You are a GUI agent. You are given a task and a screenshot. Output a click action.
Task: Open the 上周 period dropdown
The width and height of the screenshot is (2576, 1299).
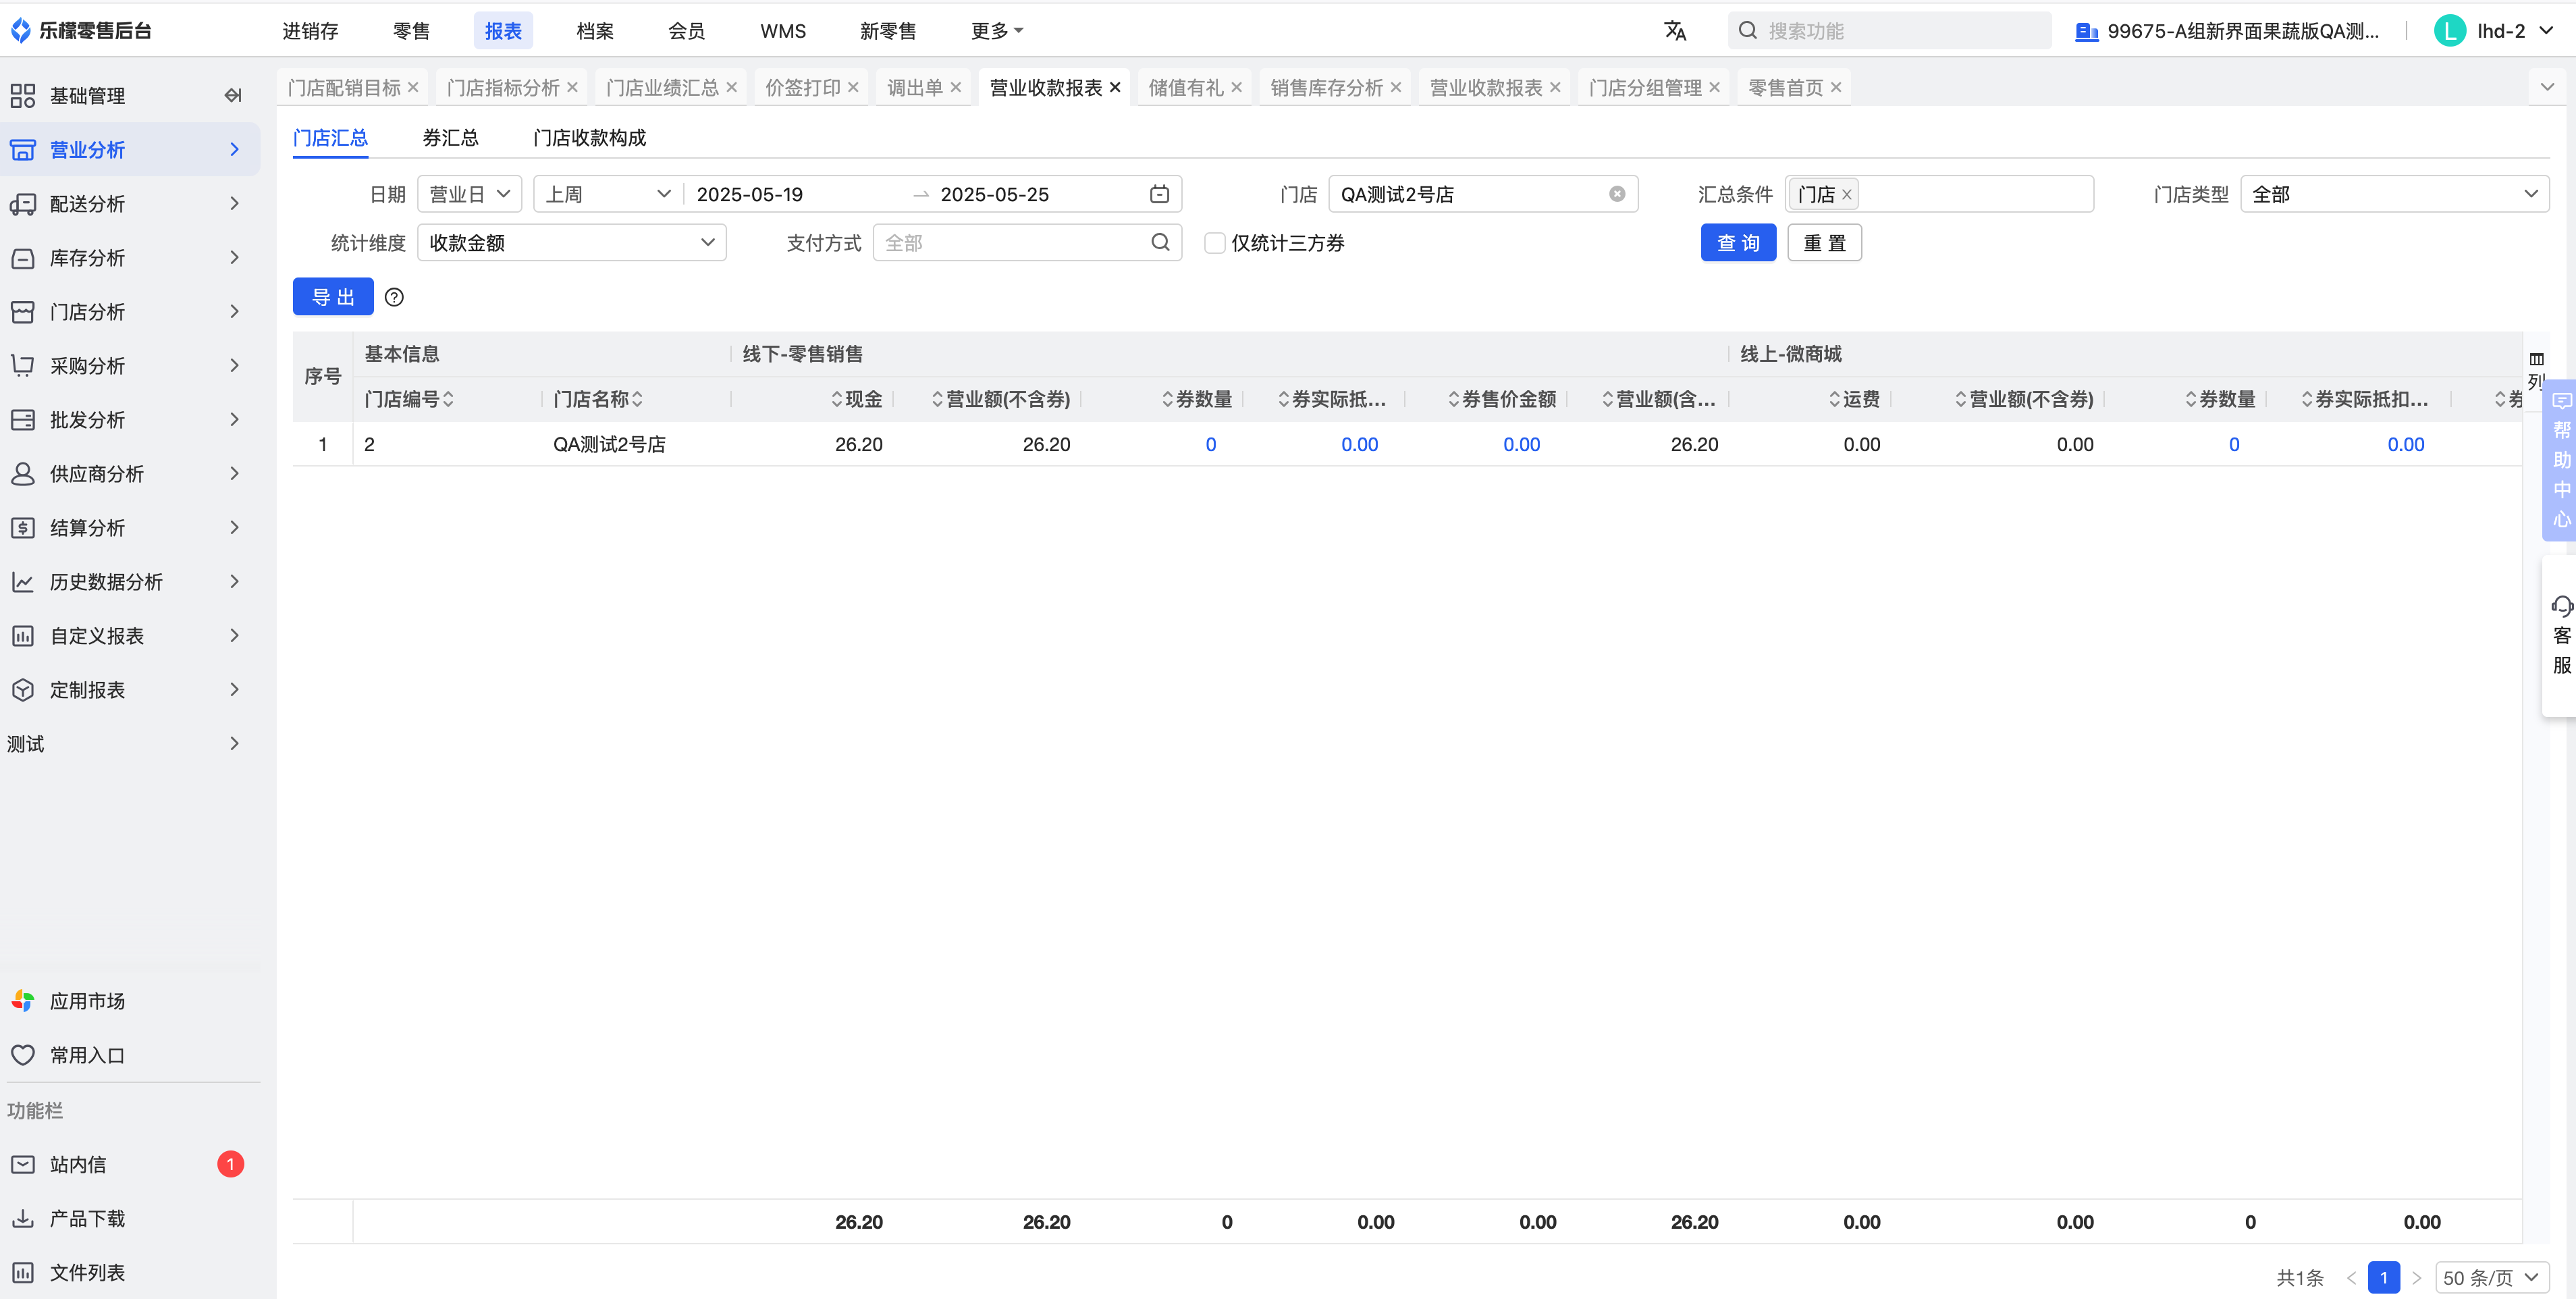coord(608,194)
